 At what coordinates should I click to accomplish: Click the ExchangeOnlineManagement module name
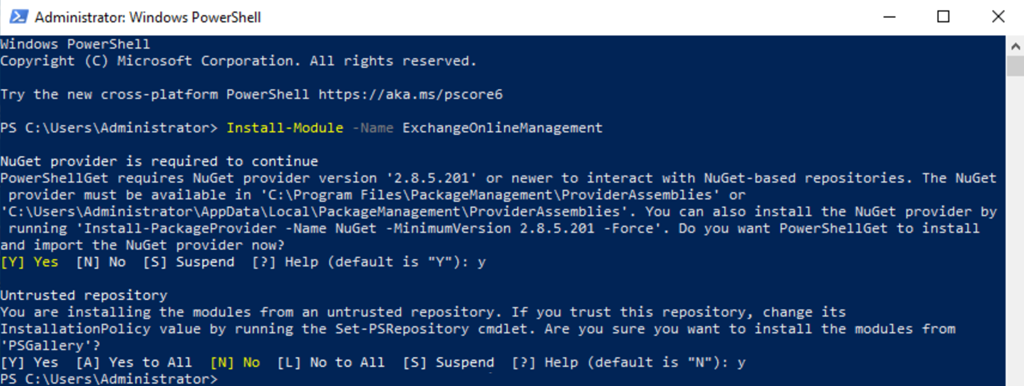tap(503, 128)
